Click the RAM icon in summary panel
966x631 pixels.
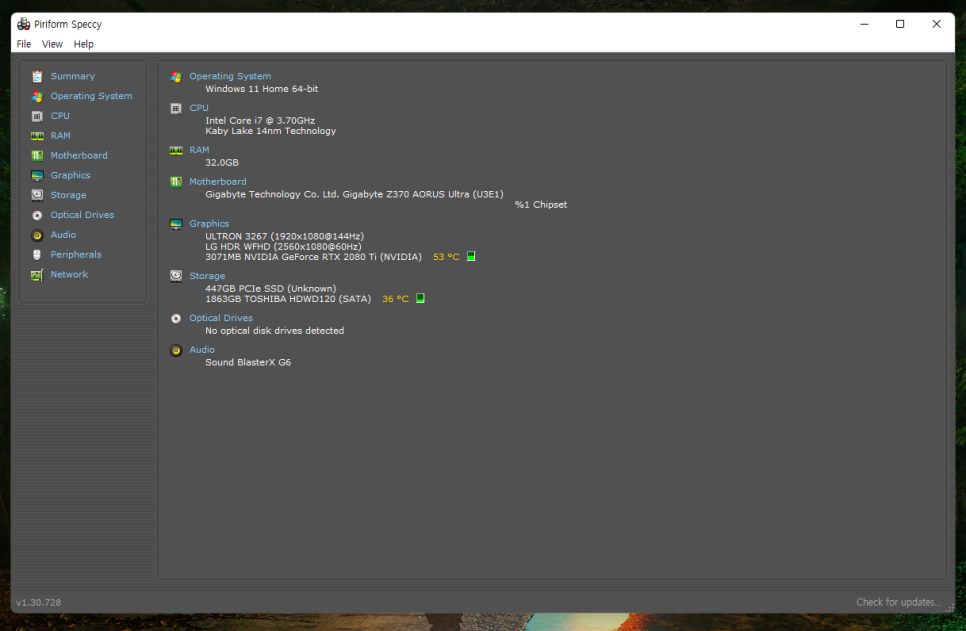tap(176, 150)
